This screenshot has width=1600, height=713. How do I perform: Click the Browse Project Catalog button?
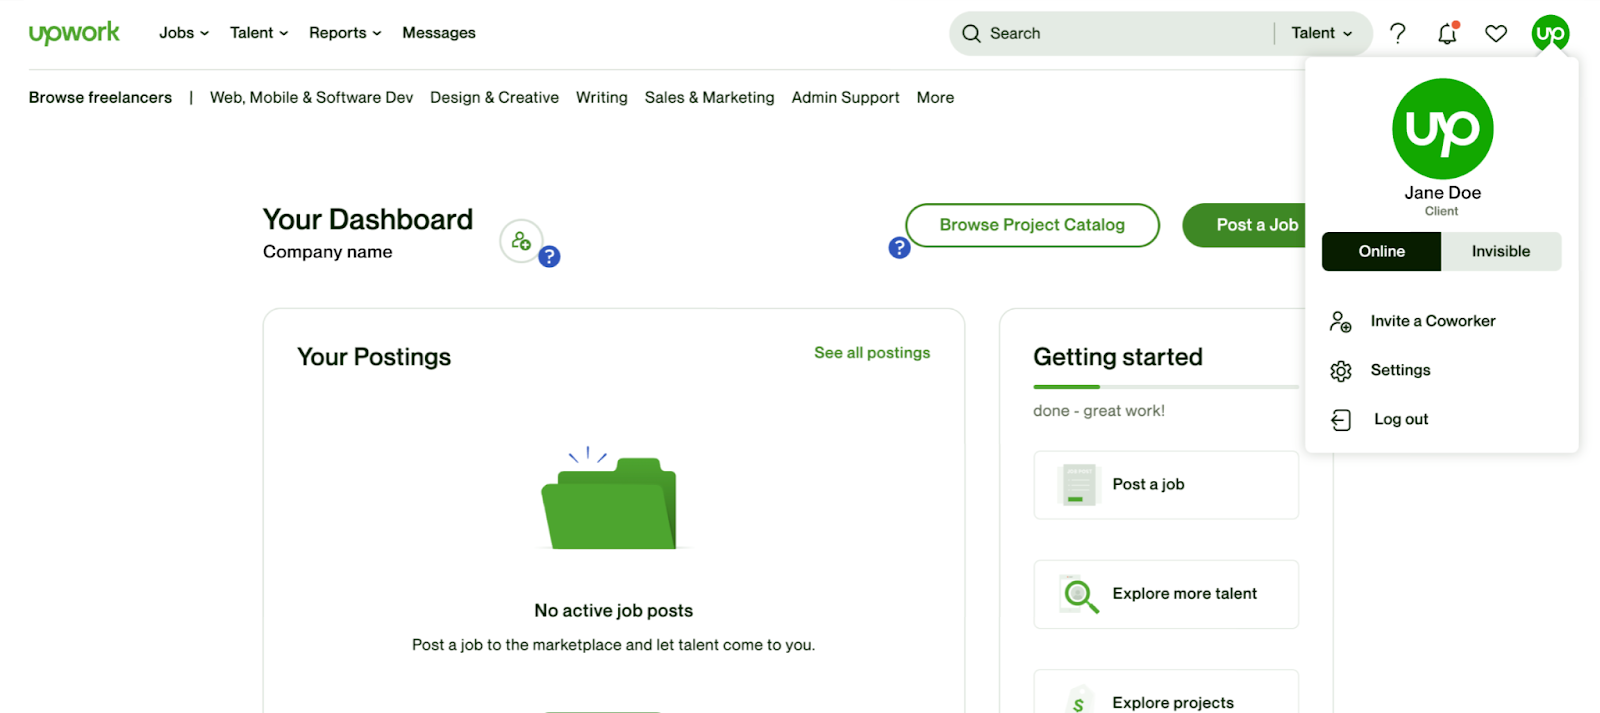[x=1032, y=225]
